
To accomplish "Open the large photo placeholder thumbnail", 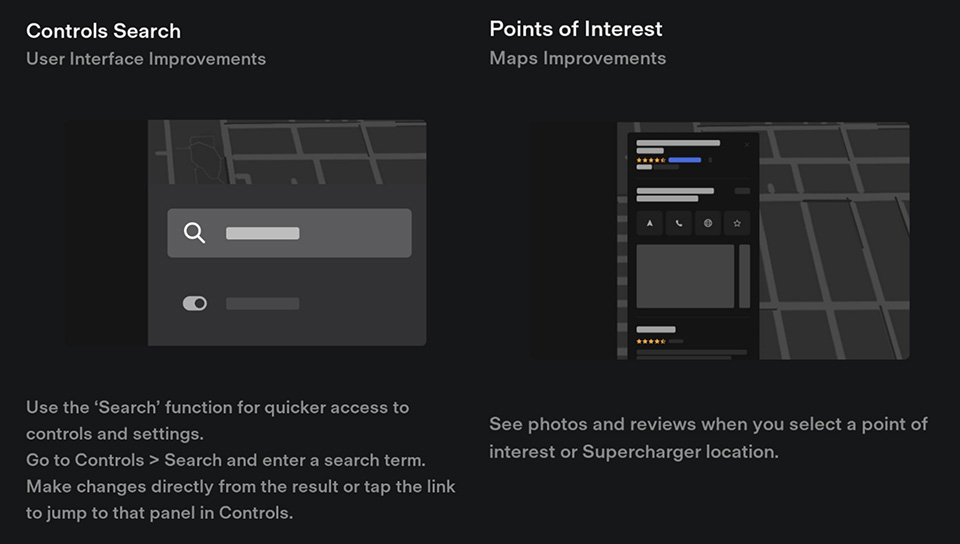I will [x=685, y=276].
